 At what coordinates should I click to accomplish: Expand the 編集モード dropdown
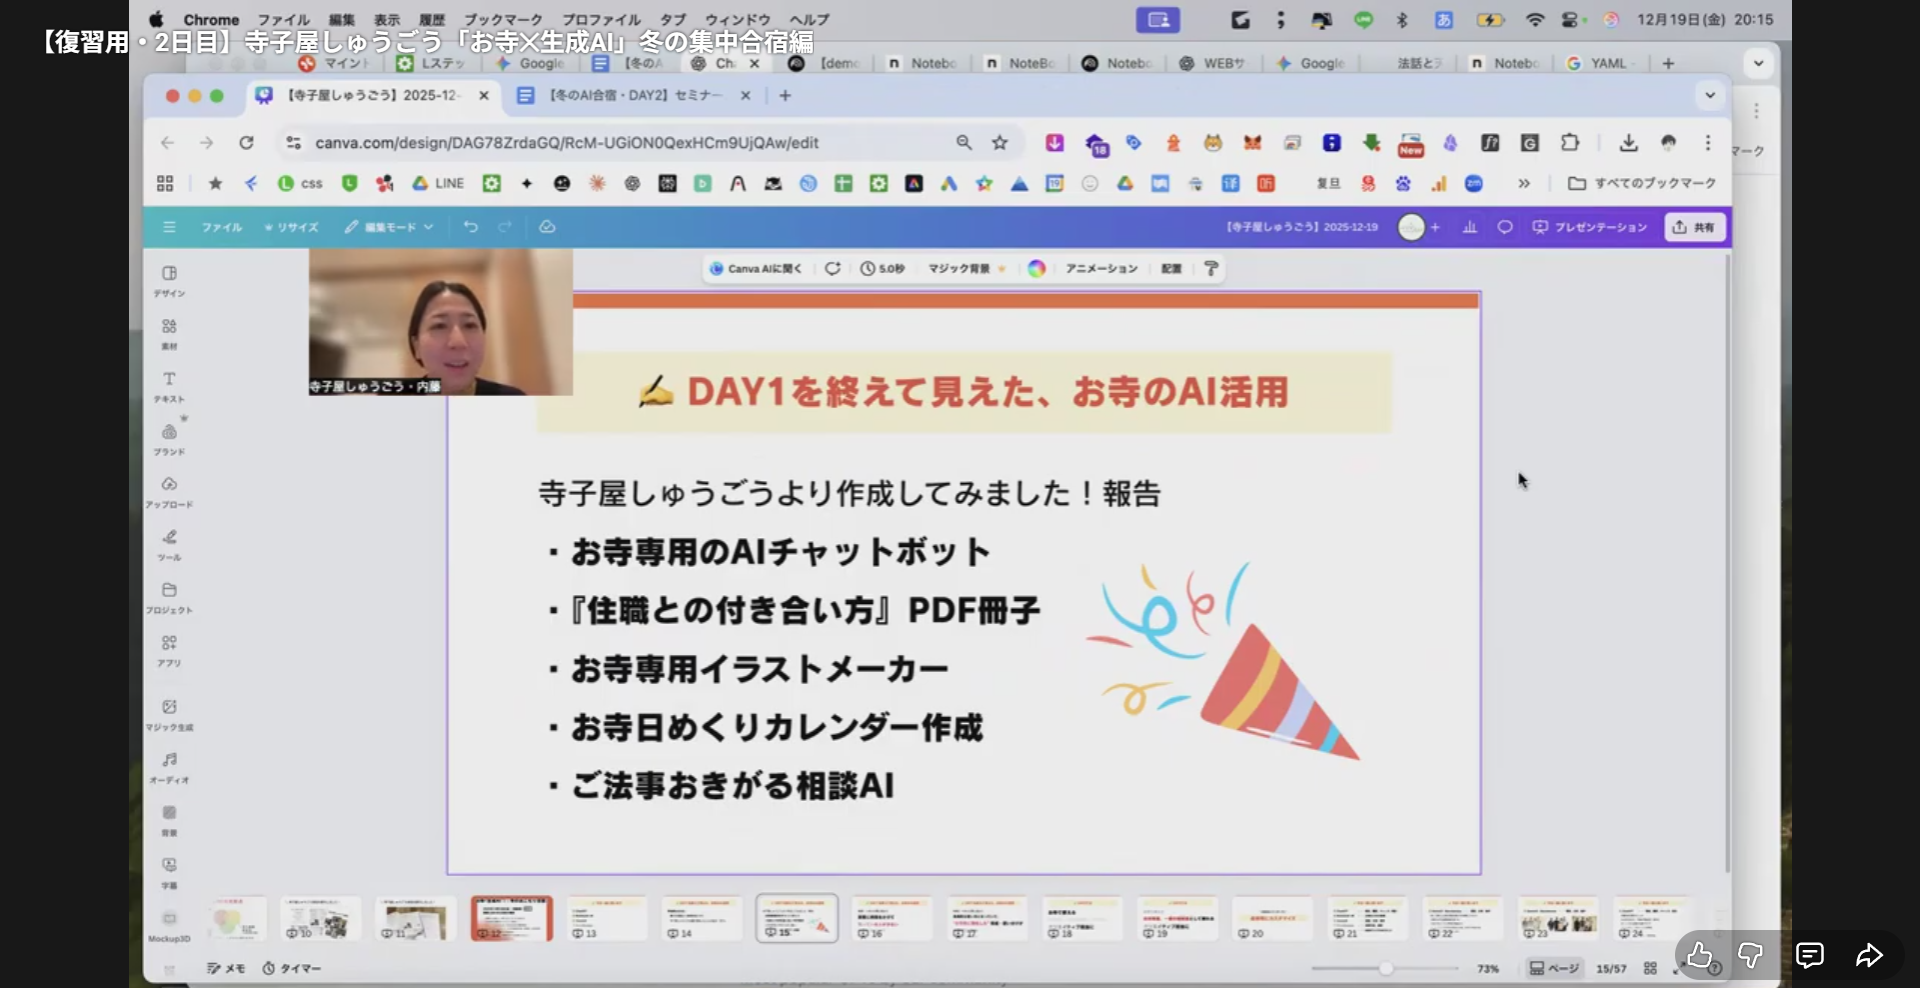(390, 227)
